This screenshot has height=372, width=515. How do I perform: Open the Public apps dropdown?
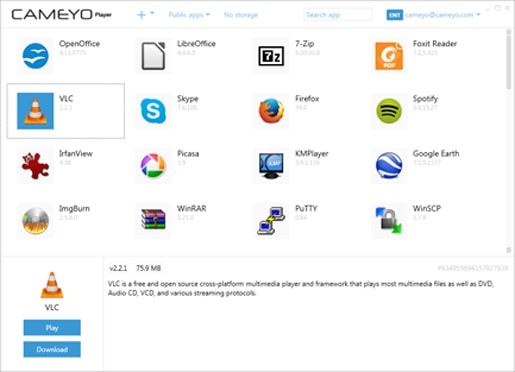point(189,15)
